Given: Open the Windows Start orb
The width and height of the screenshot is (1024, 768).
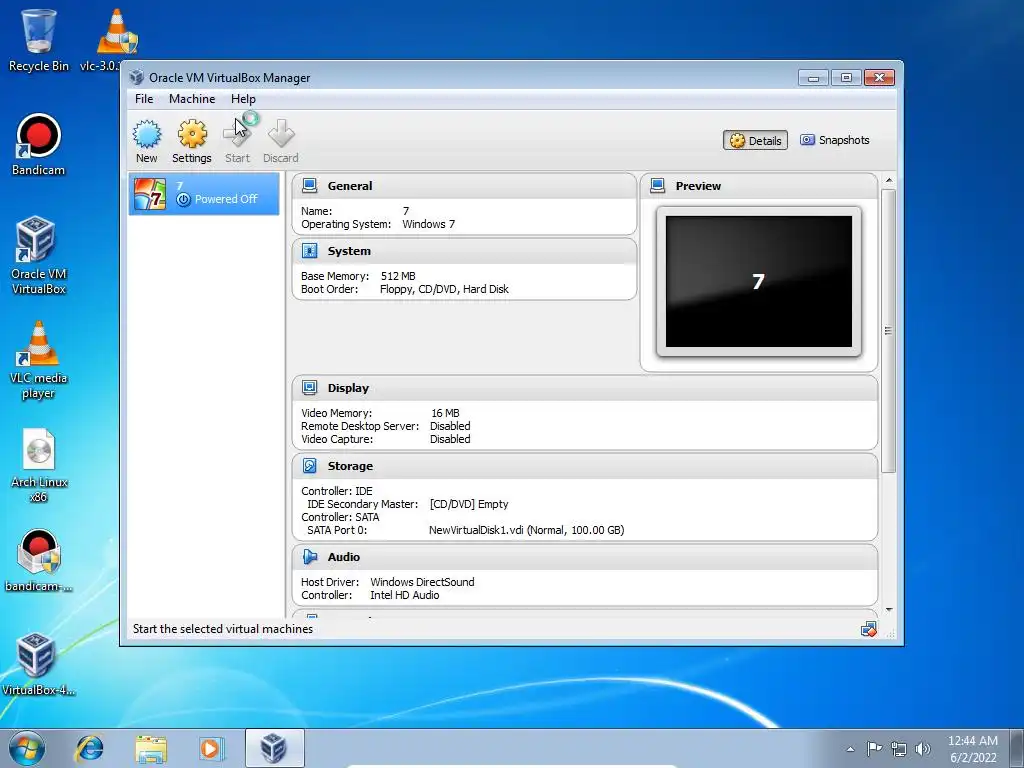Looking at the screenshot, I should point(27,748).
